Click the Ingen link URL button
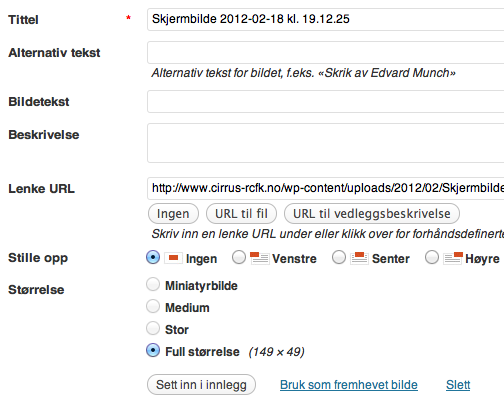Screen dimensions: 504x401 (173, 214)
